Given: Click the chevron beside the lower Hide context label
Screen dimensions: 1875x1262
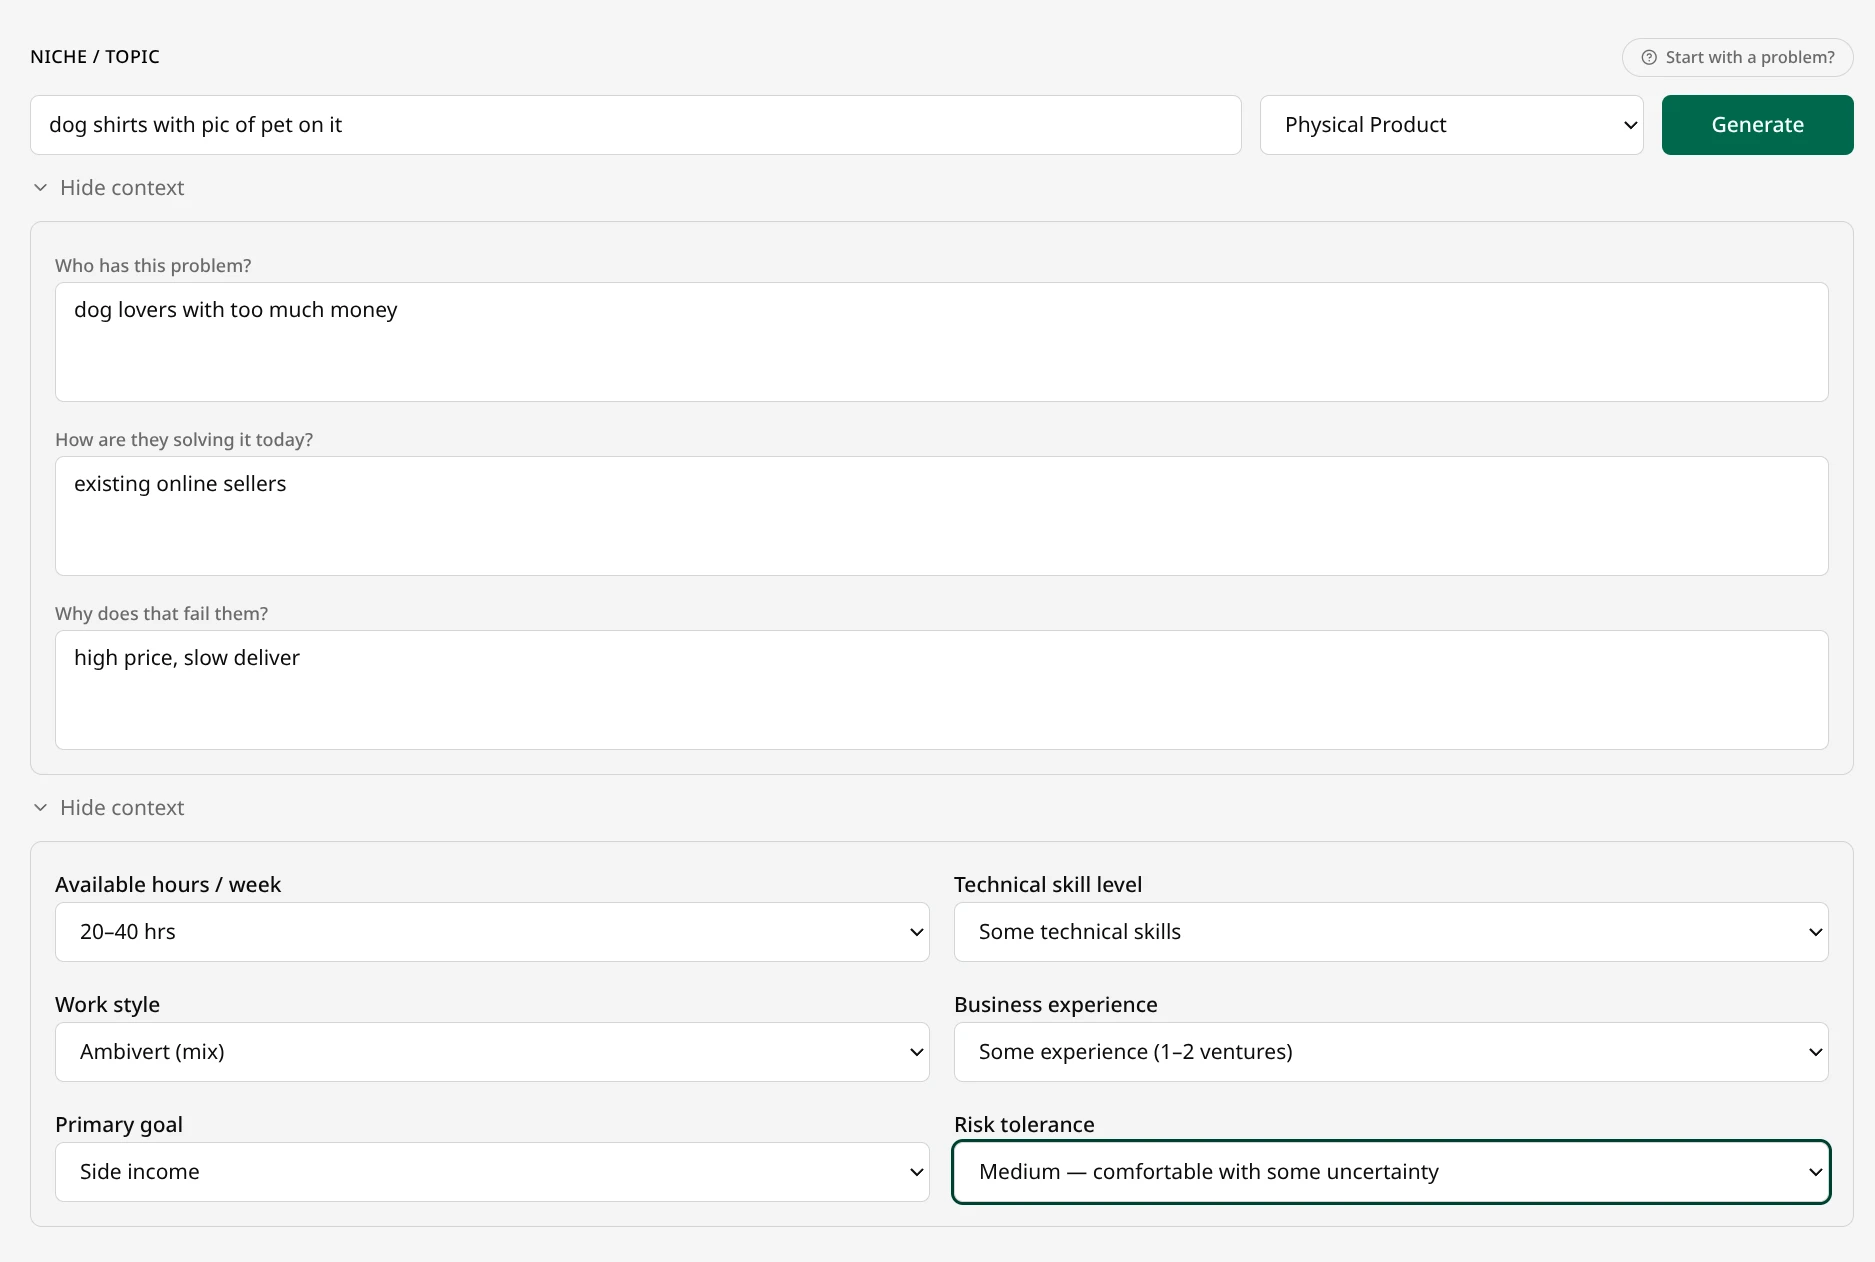Looking at the screenshot, I should pos(40,808).
